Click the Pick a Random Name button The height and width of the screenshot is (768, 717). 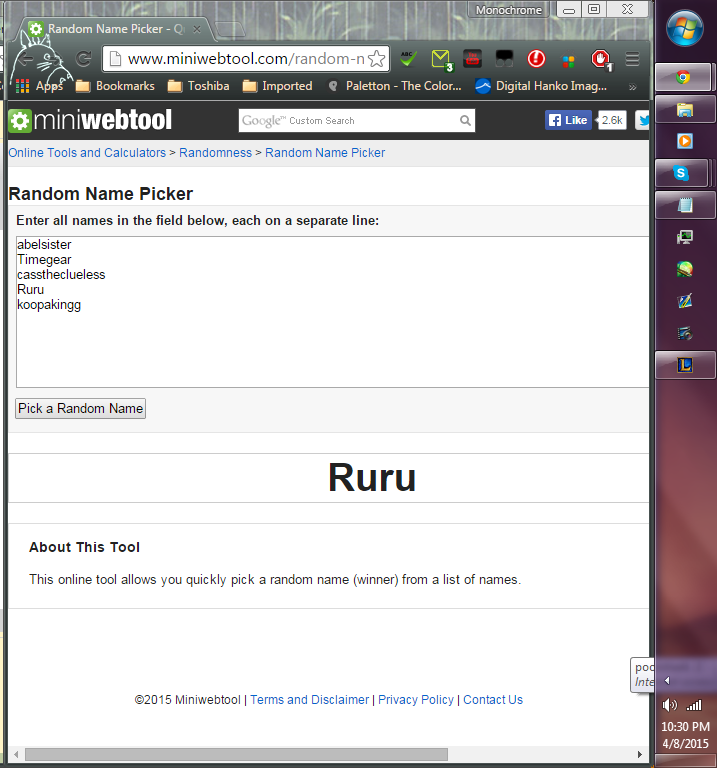coord(80,408)
